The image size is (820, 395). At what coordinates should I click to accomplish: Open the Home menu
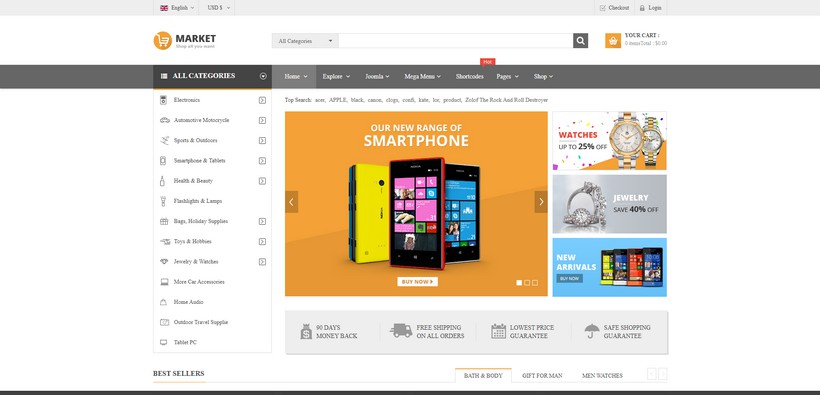[x=294, y=76]
